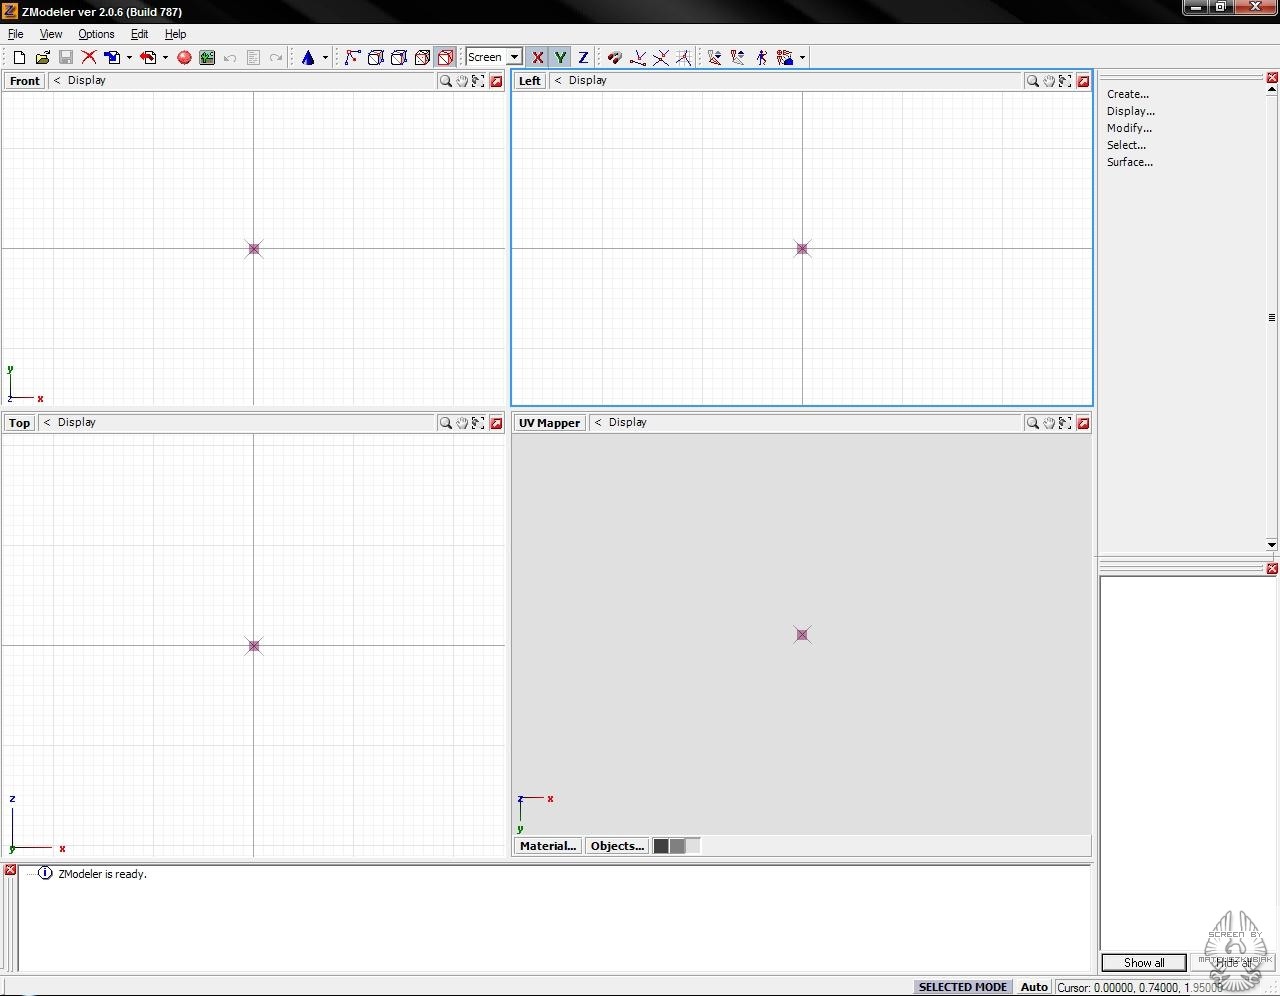Toggle SELECTED MODE in status bar
The height and width of the screenshot is (996, 1280).
click(962, 987)
